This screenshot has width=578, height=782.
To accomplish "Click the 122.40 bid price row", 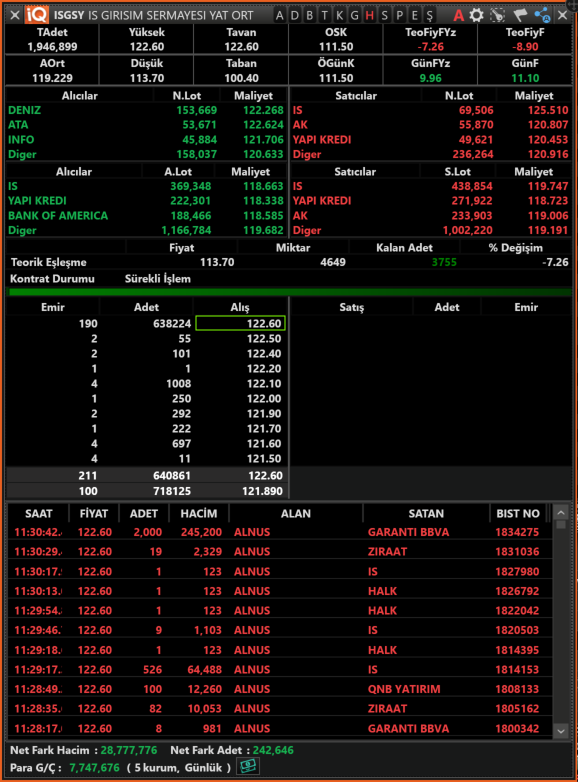I will tap(147, 354).
